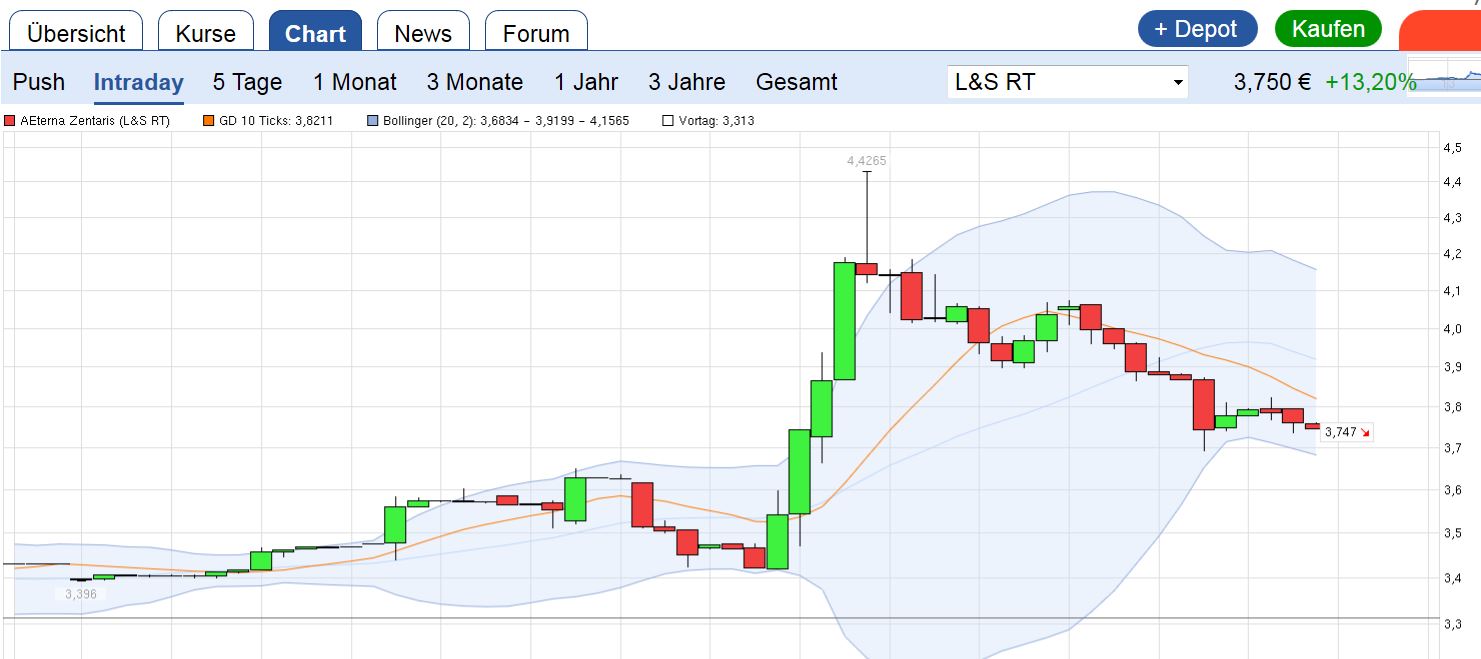This screenshot has width=1481, height=659.
Task: Click the red button beside Kaufen
Action: [1440, 31]
